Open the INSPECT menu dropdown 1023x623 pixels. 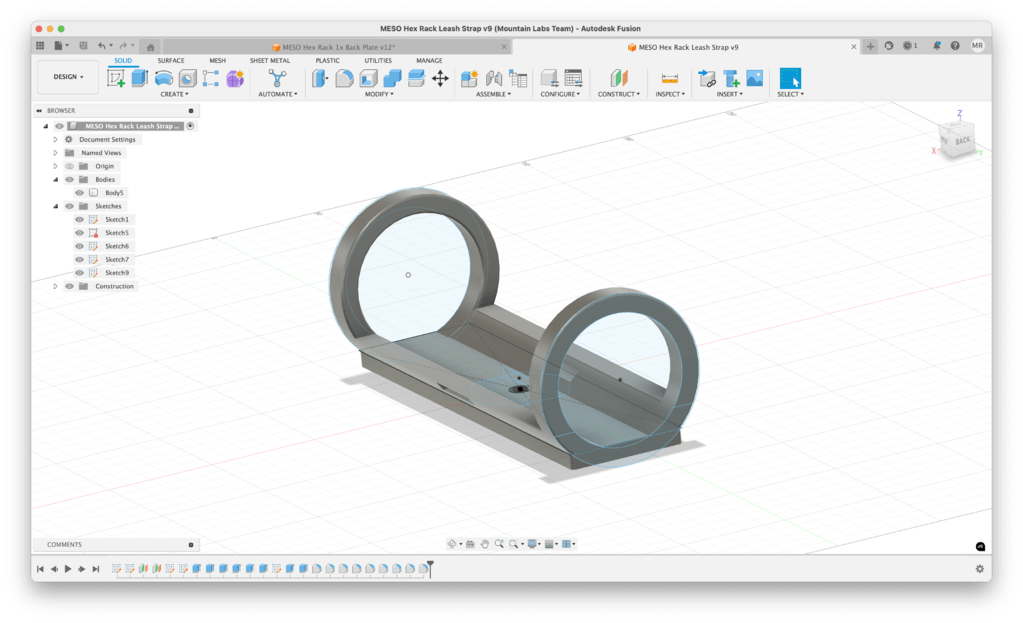[670, 94]
